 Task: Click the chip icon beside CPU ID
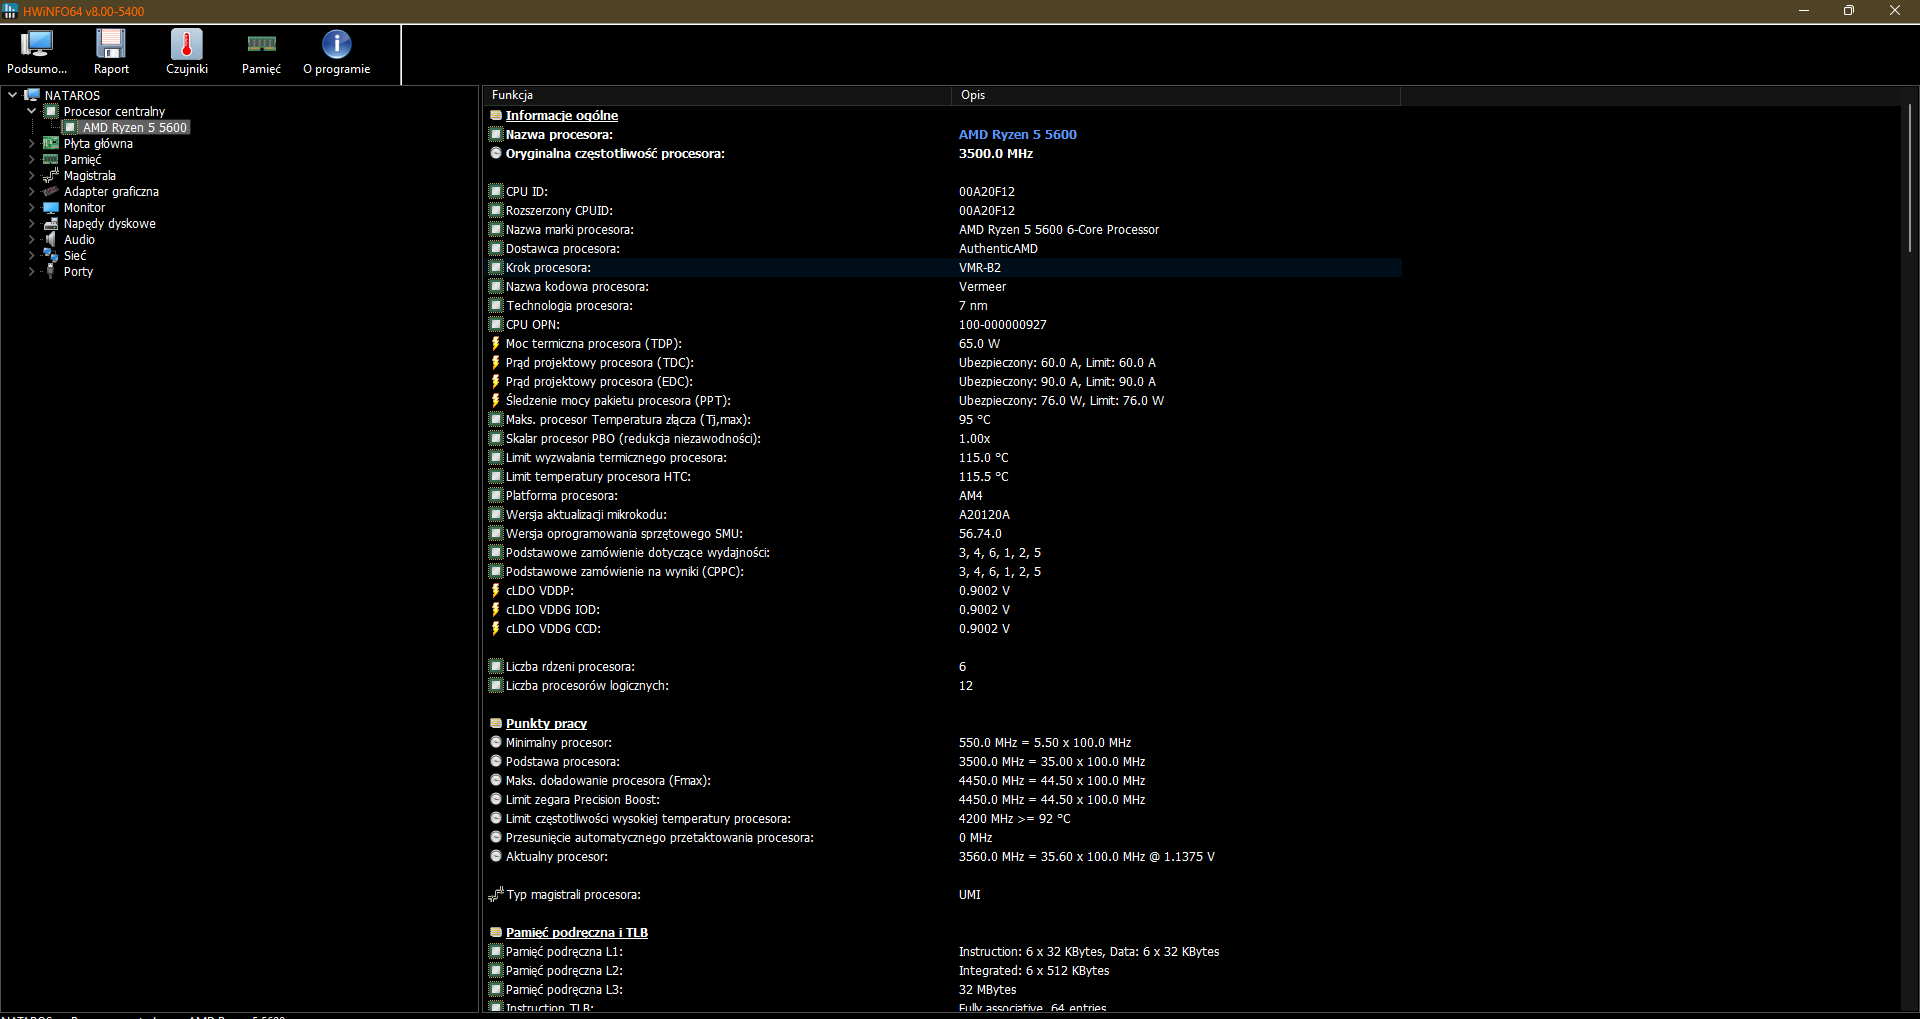tap(496, 191)
